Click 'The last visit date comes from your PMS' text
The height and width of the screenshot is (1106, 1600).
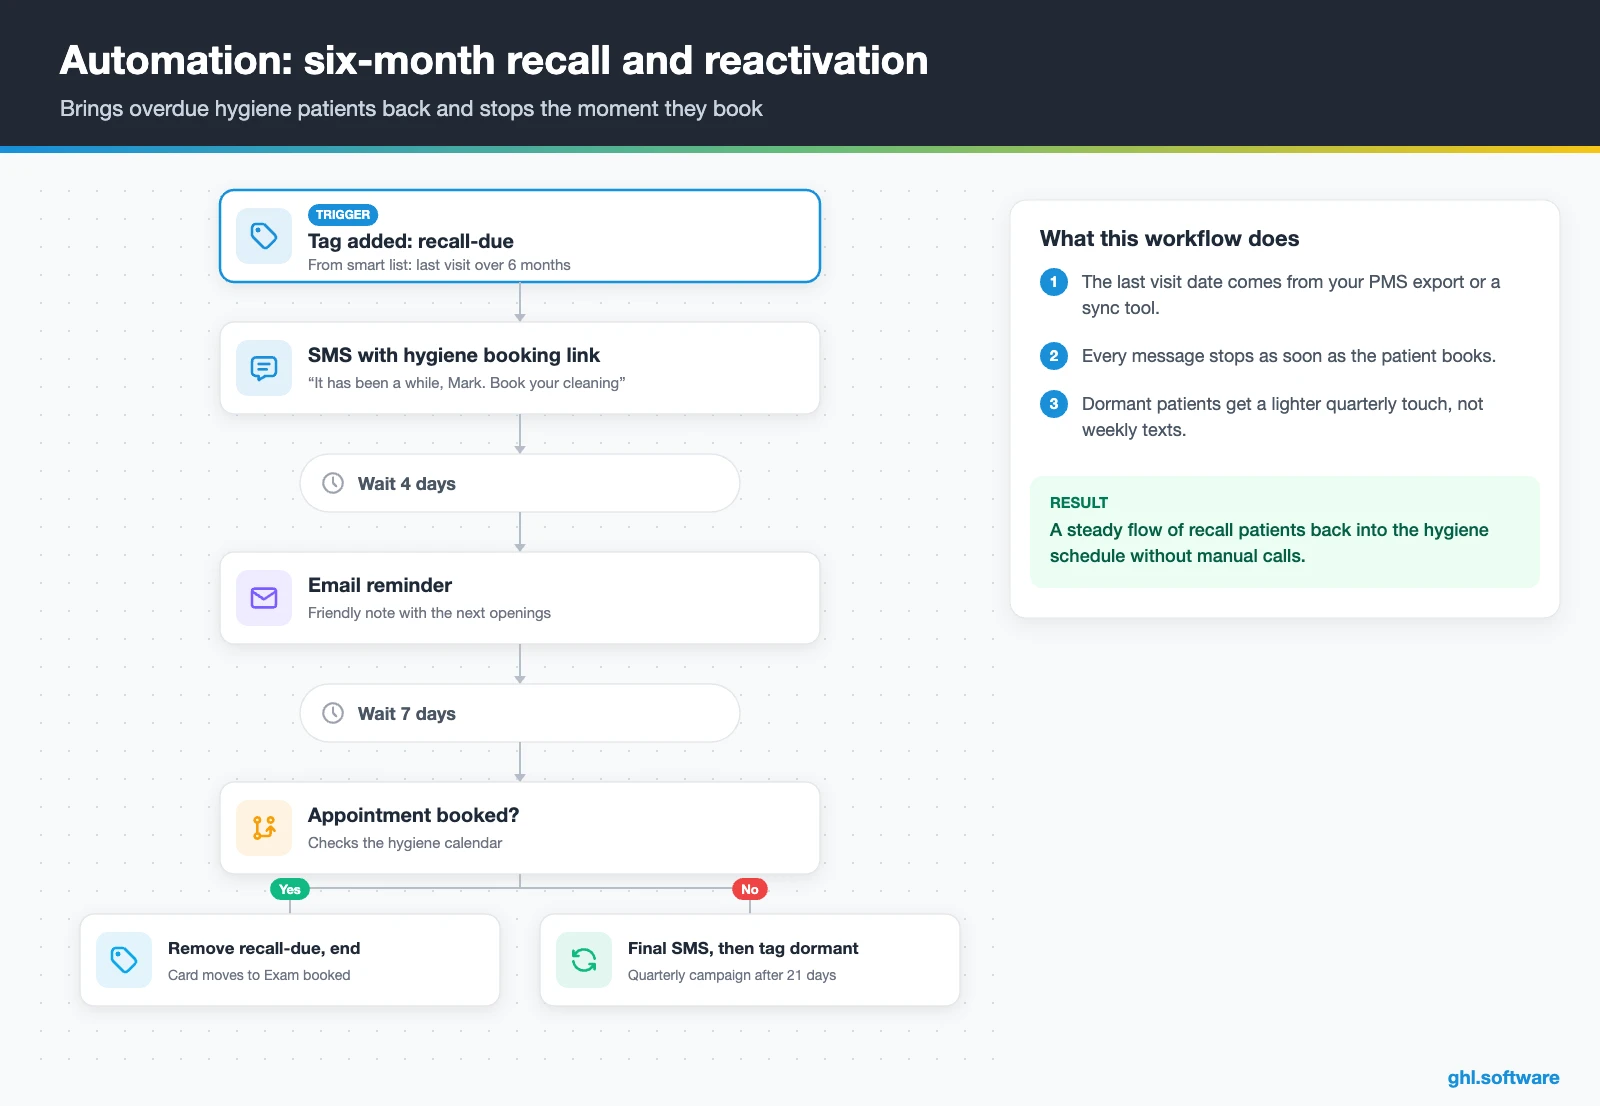coord(1291,295)
